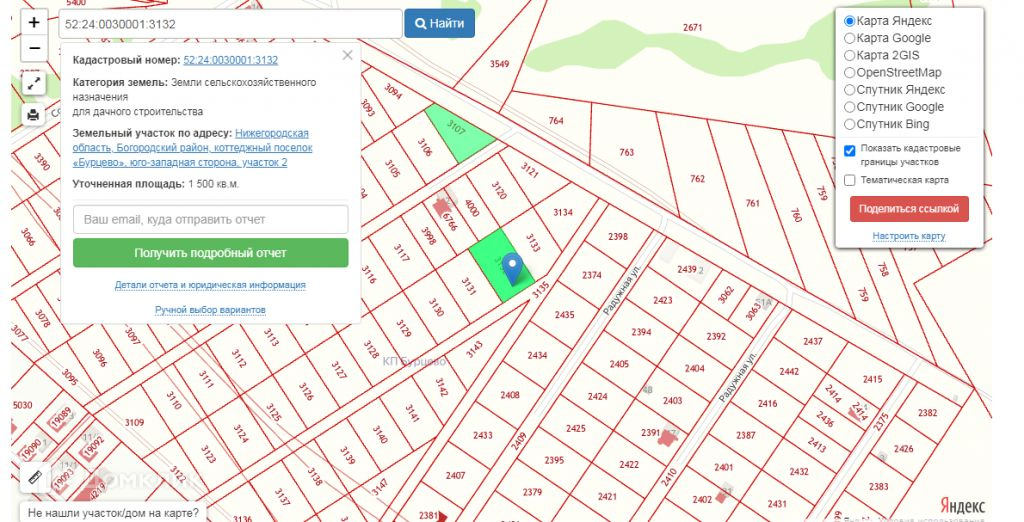The height and width of the screenshot is (522, 1024).
Task: Click the blue location pin marker
Action: [513, 269]
